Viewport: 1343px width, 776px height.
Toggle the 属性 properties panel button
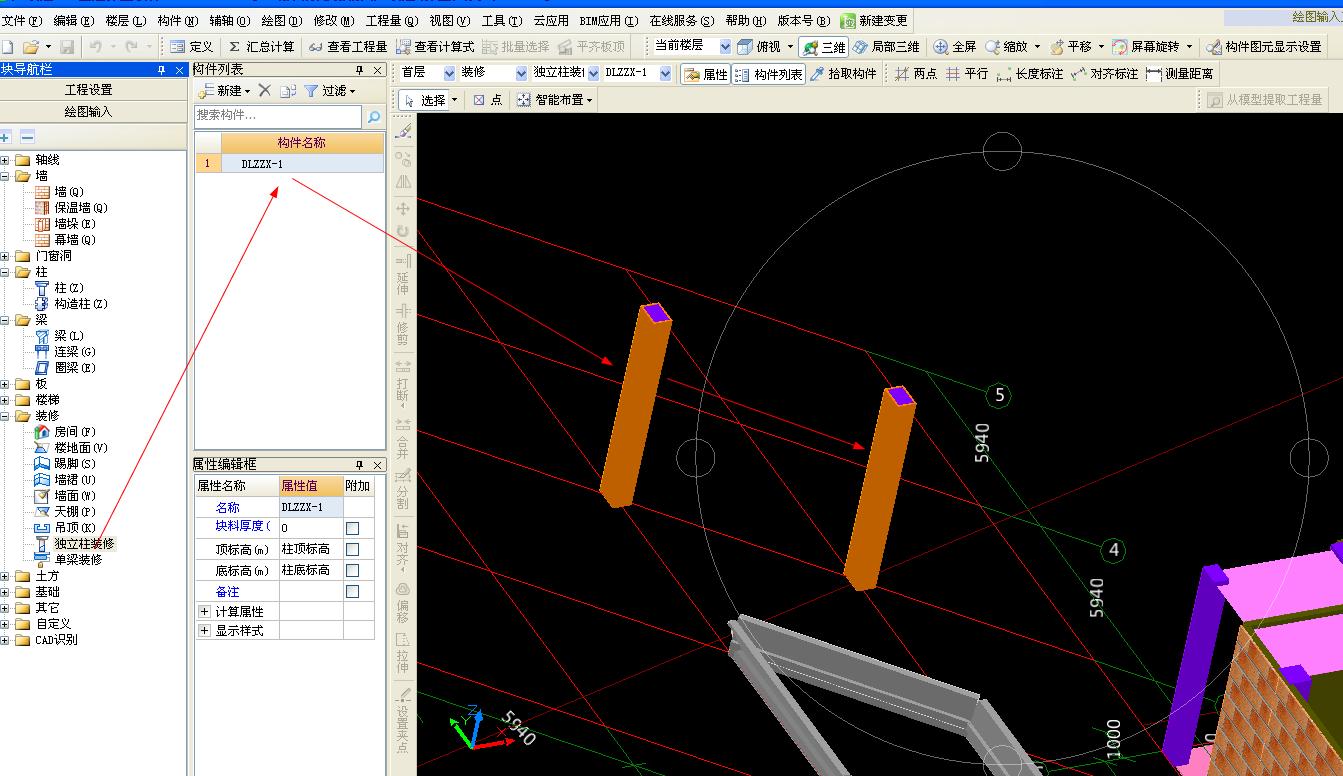point(705,74)
